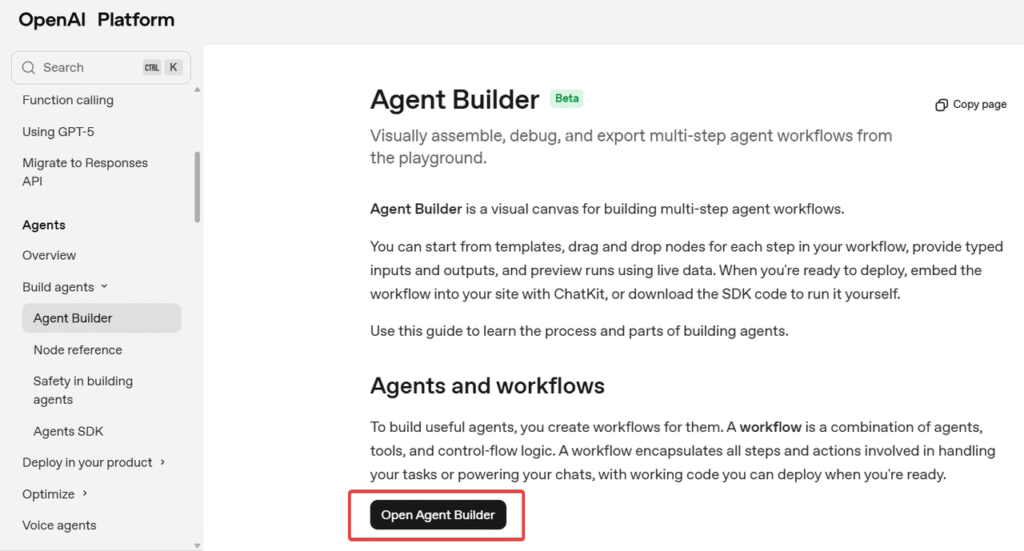The image size is (1024, 551).
Task: Click the Beta badge next to title
Action: [566, 99]
